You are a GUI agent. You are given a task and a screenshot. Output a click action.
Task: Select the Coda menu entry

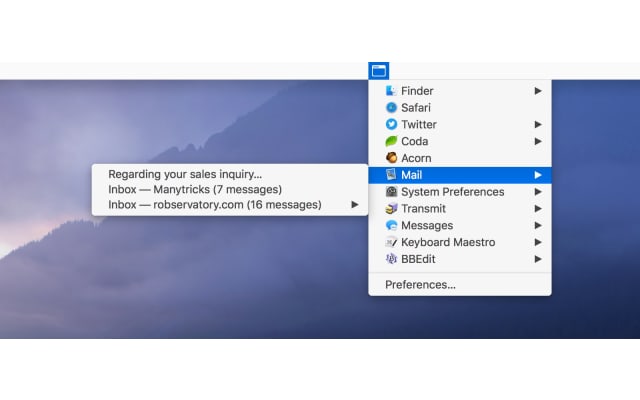coord(460,141)
